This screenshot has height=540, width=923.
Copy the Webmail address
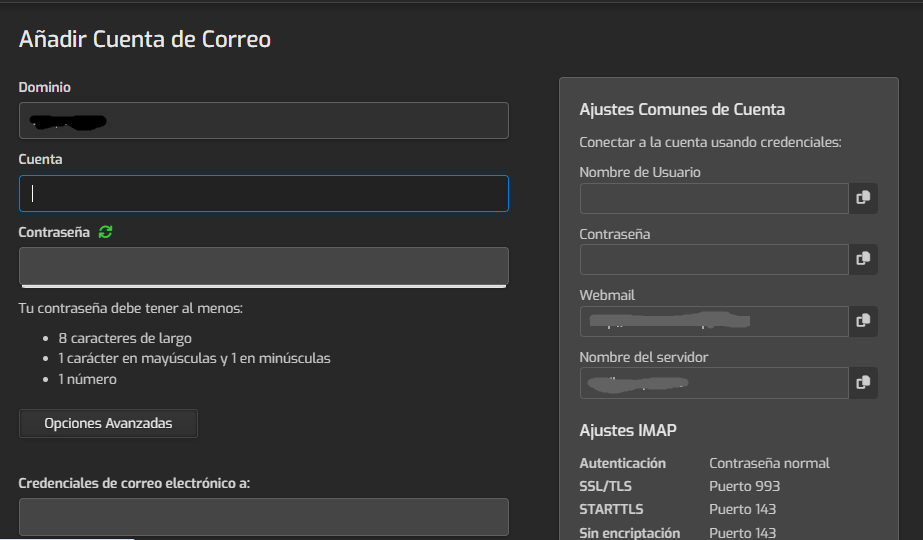pyautogui.click(x=863, y=321)
